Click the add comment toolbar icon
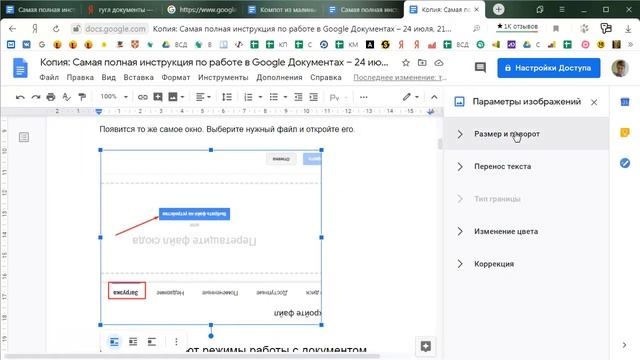The image size is (640, 360). click(158, 97)
